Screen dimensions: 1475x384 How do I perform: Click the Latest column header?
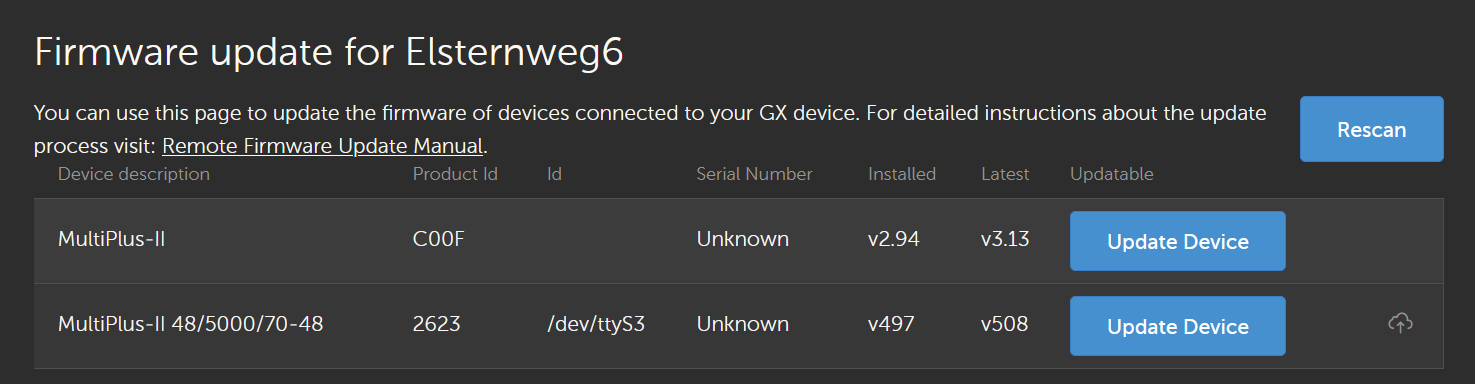click(x=1005, y=174)
